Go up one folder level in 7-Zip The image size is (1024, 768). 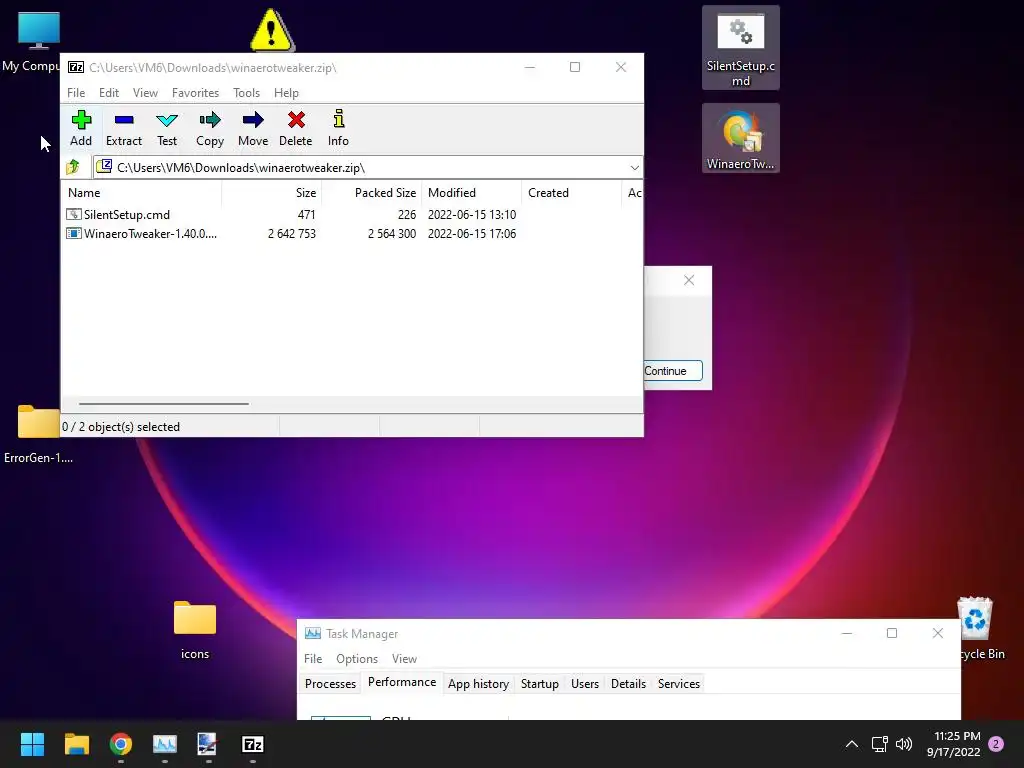[72, 167]
